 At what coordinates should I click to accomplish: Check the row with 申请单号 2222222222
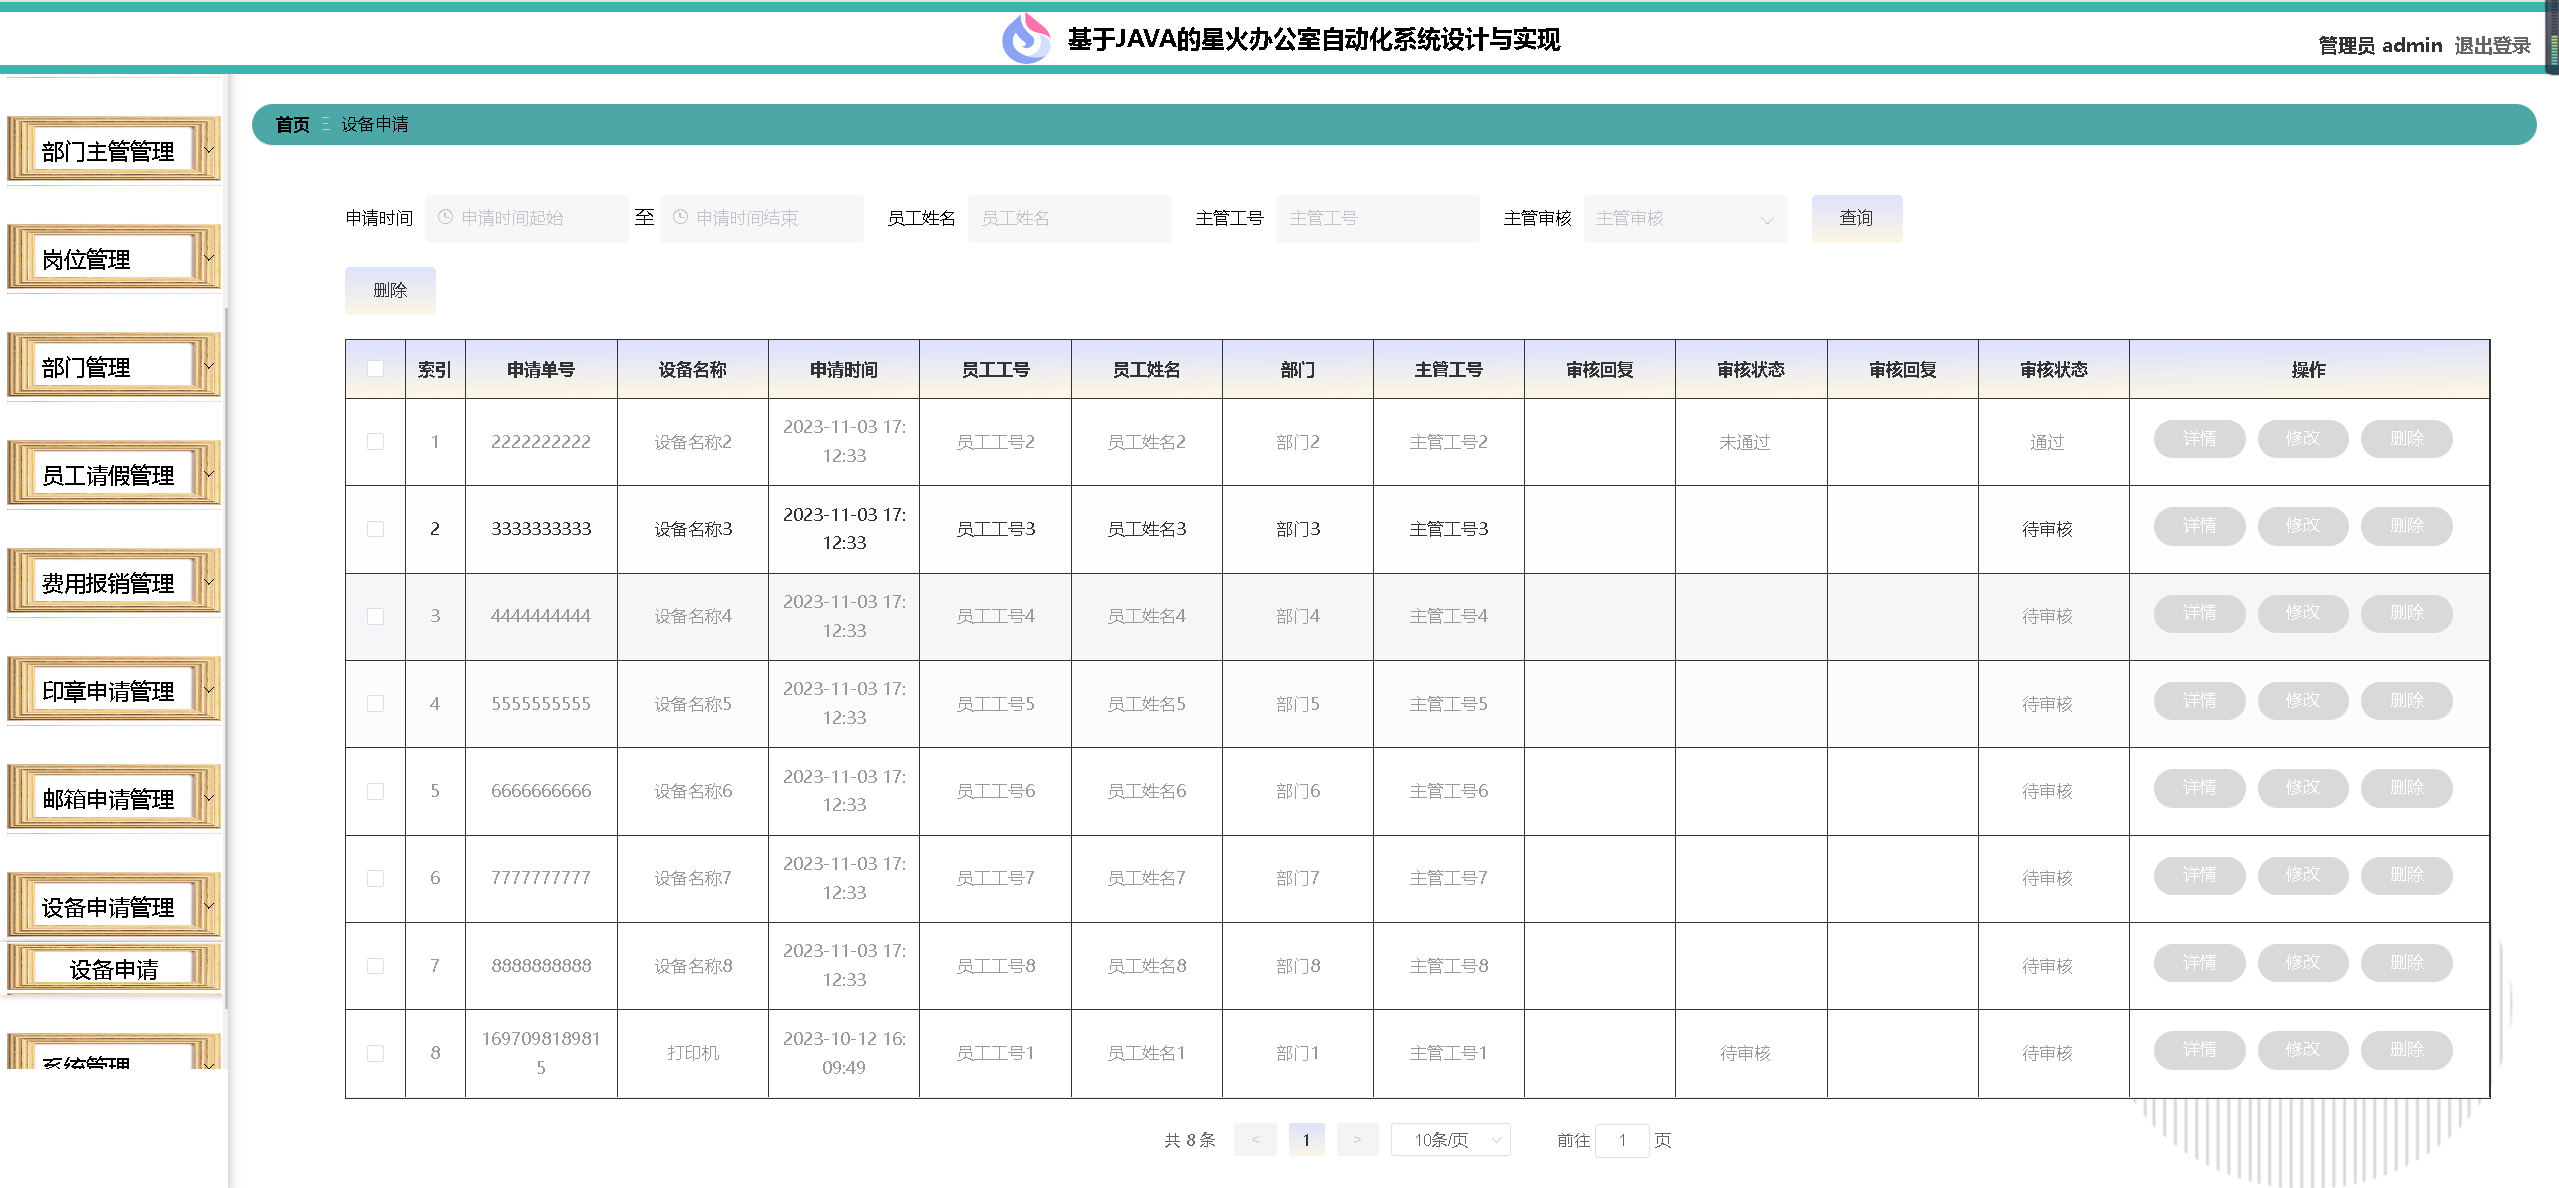[375, 441]
